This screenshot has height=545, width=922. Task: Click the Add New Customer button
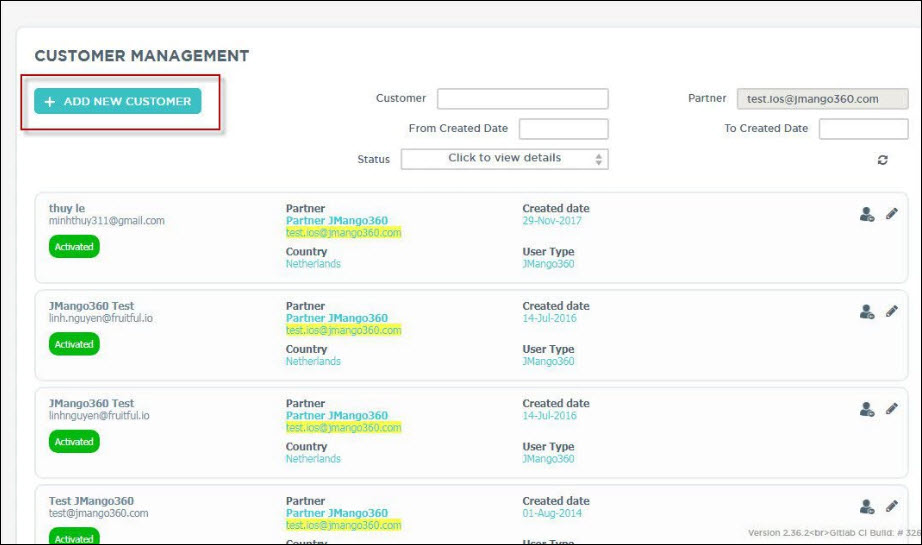click(118, 101)
